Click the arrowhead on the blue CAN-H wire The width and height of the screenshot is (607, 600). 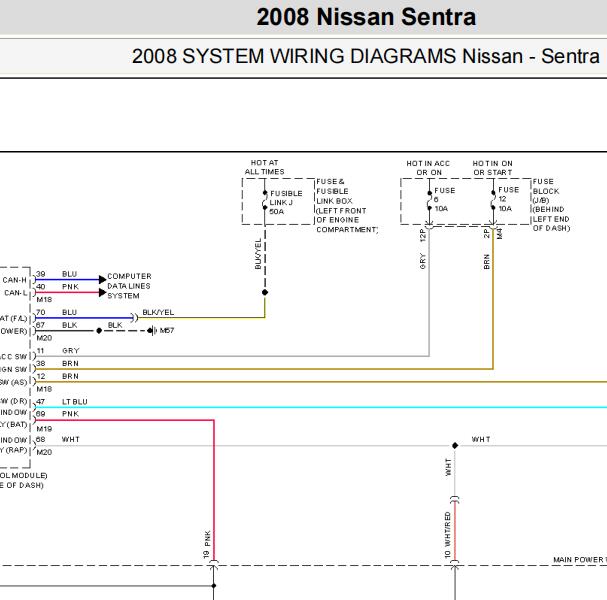coord(103,279)
